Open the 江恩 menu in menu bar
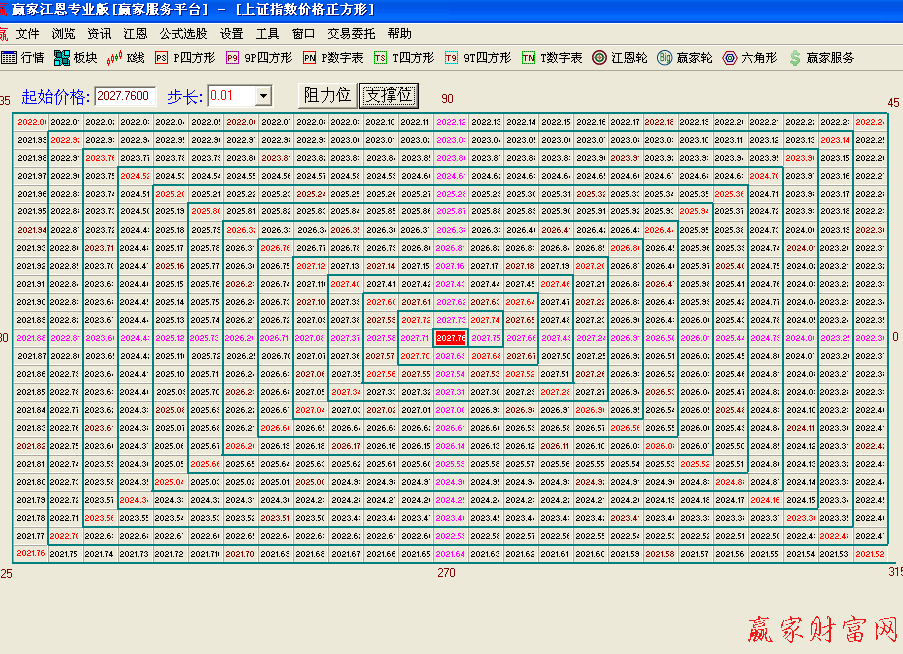The image size is (903, 654). point(135,33)
